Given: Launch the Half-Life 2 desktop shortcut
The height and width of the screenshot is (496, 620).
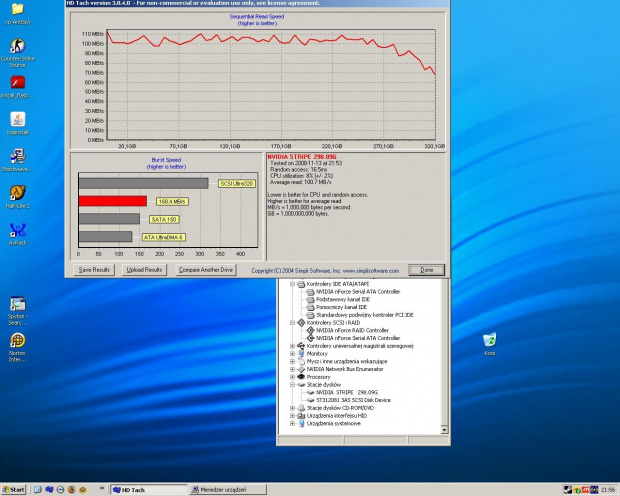Looking at the screenshot, I should [x=17, y=193].
